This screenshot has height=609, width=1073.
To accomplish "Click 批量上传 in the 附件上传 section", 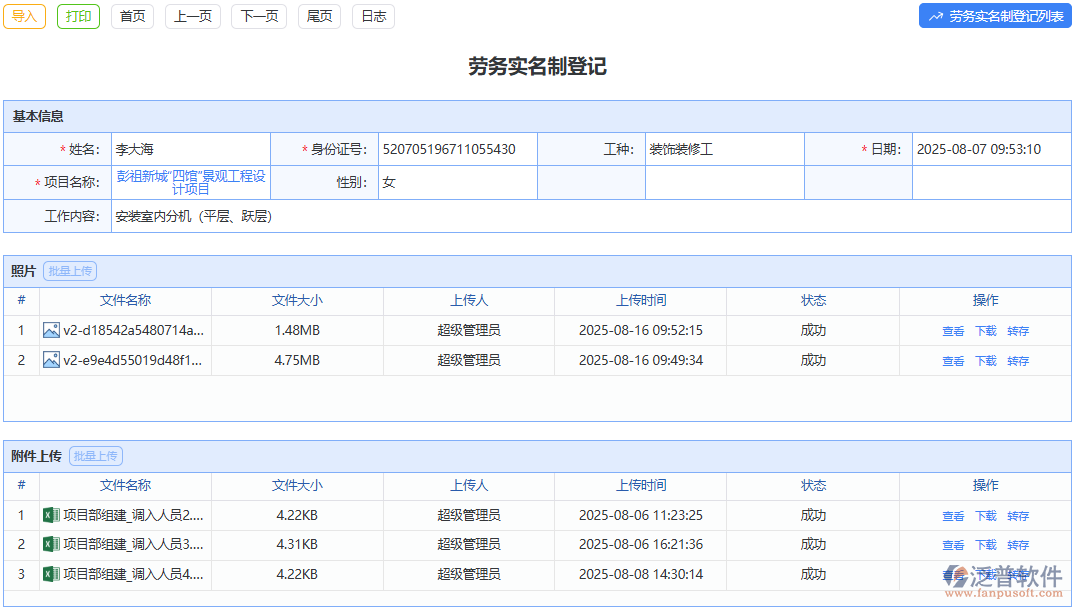I will [x=95, y=455].
